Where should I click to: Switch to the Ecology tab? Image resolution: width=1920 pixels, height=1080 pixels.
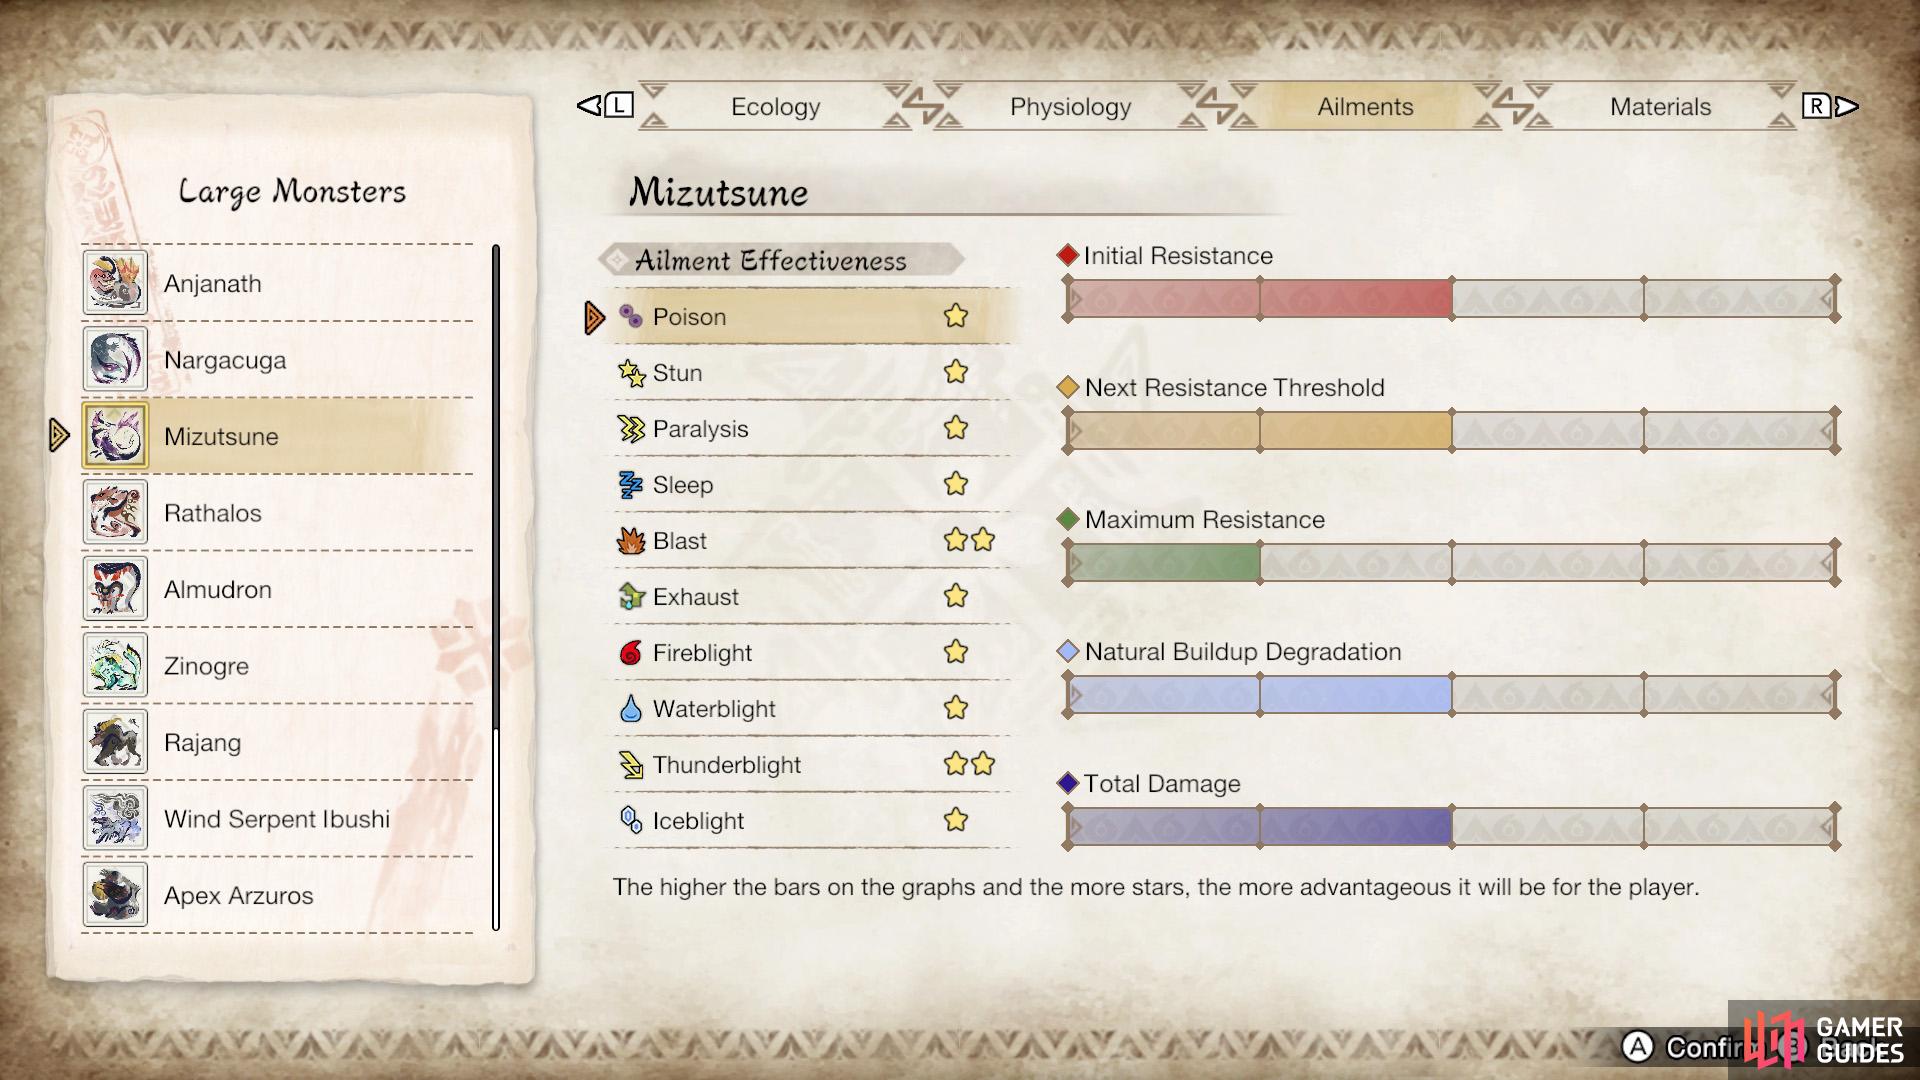(775, 107)
